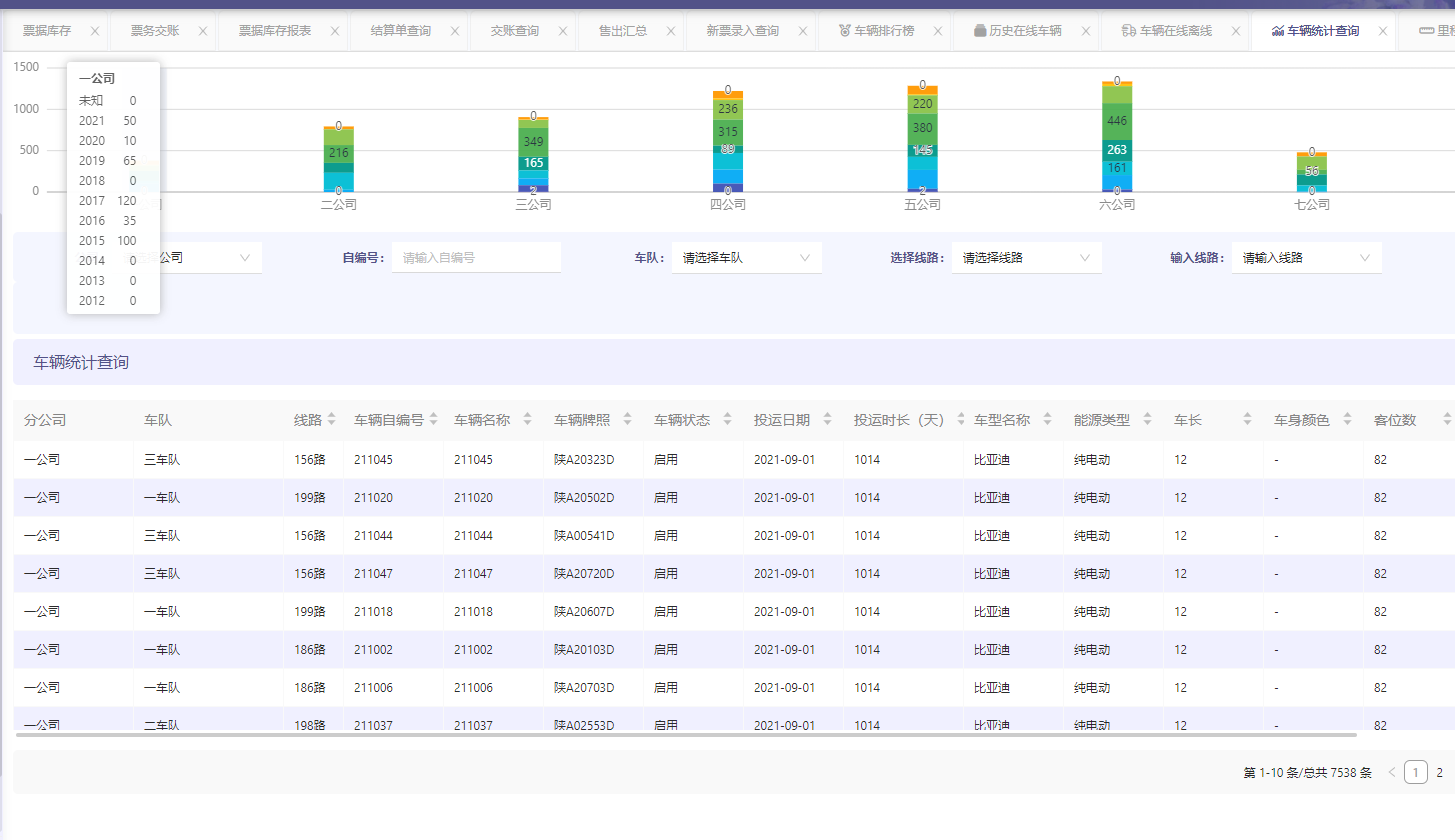This screenshot has height=840, width=1455.
Task: Sort by 投运时长（天） column
Action: 961,420
